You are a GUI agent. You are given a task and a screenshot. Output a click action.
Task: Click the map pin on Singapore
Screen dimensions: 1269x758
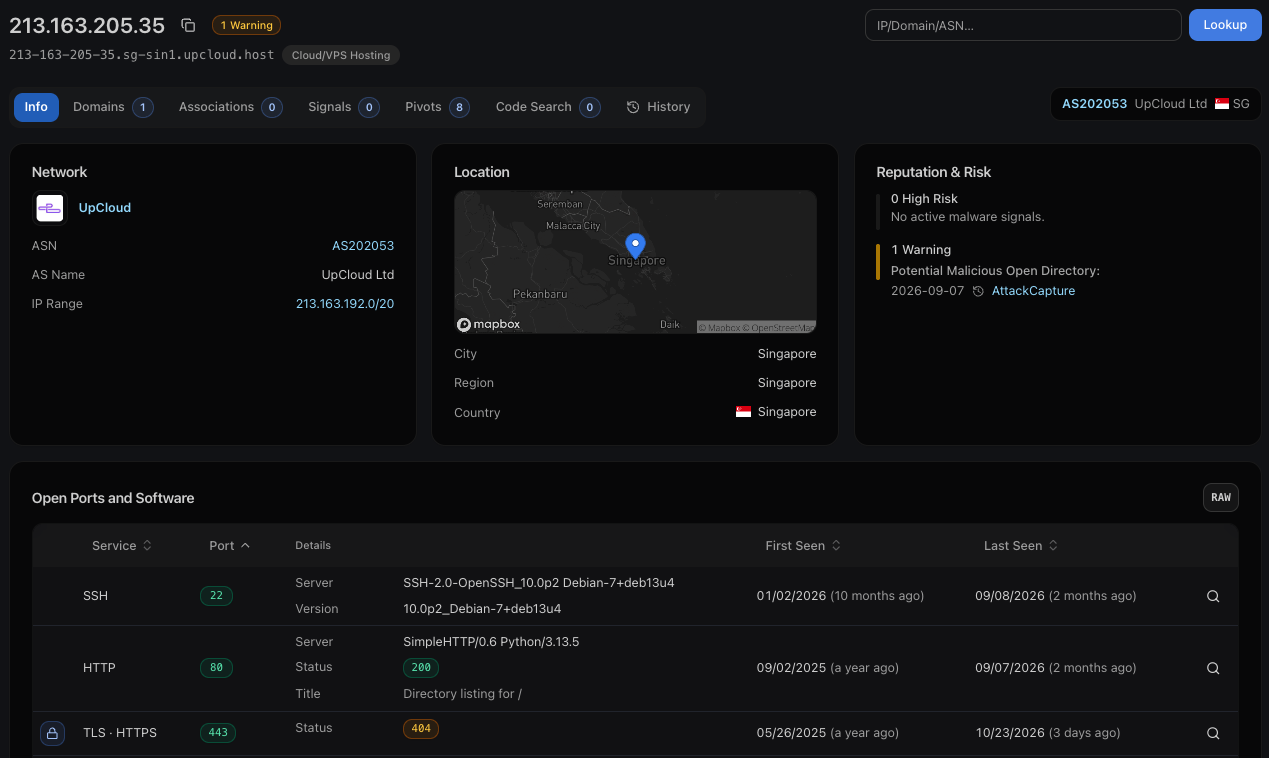pyautogui.click(x=635, y=246)
